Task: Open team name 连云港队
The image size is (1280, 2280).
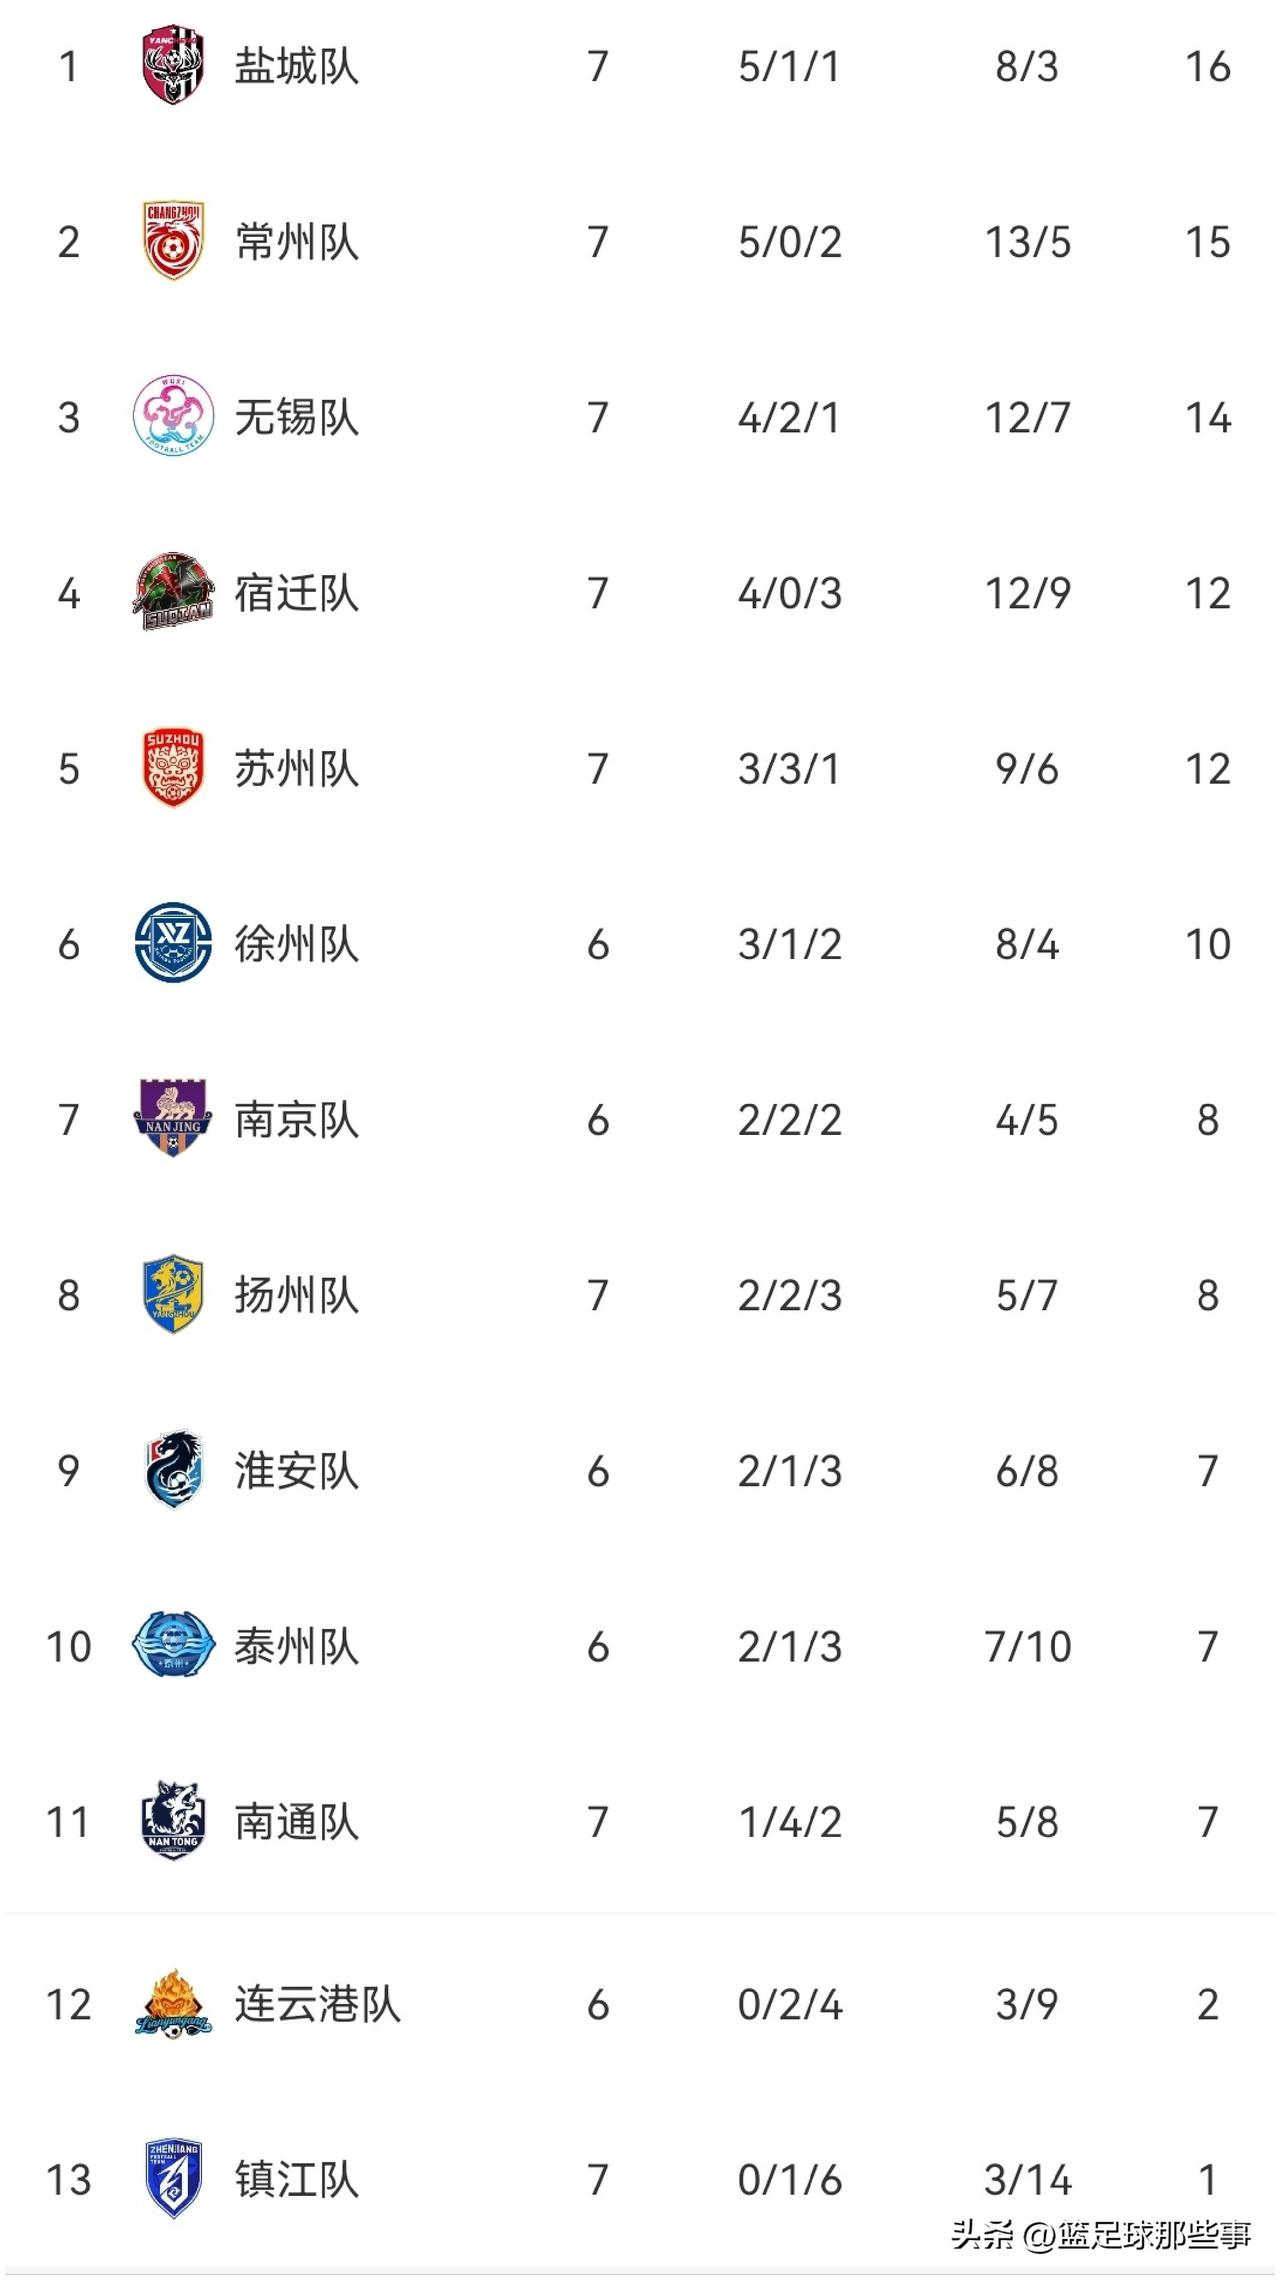Action: [318, 2004]
